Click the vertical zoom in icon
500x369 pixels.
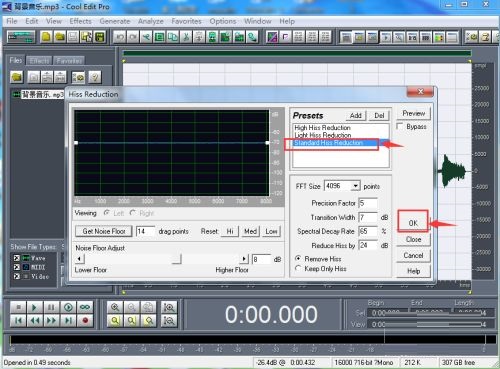pos(169,307)
